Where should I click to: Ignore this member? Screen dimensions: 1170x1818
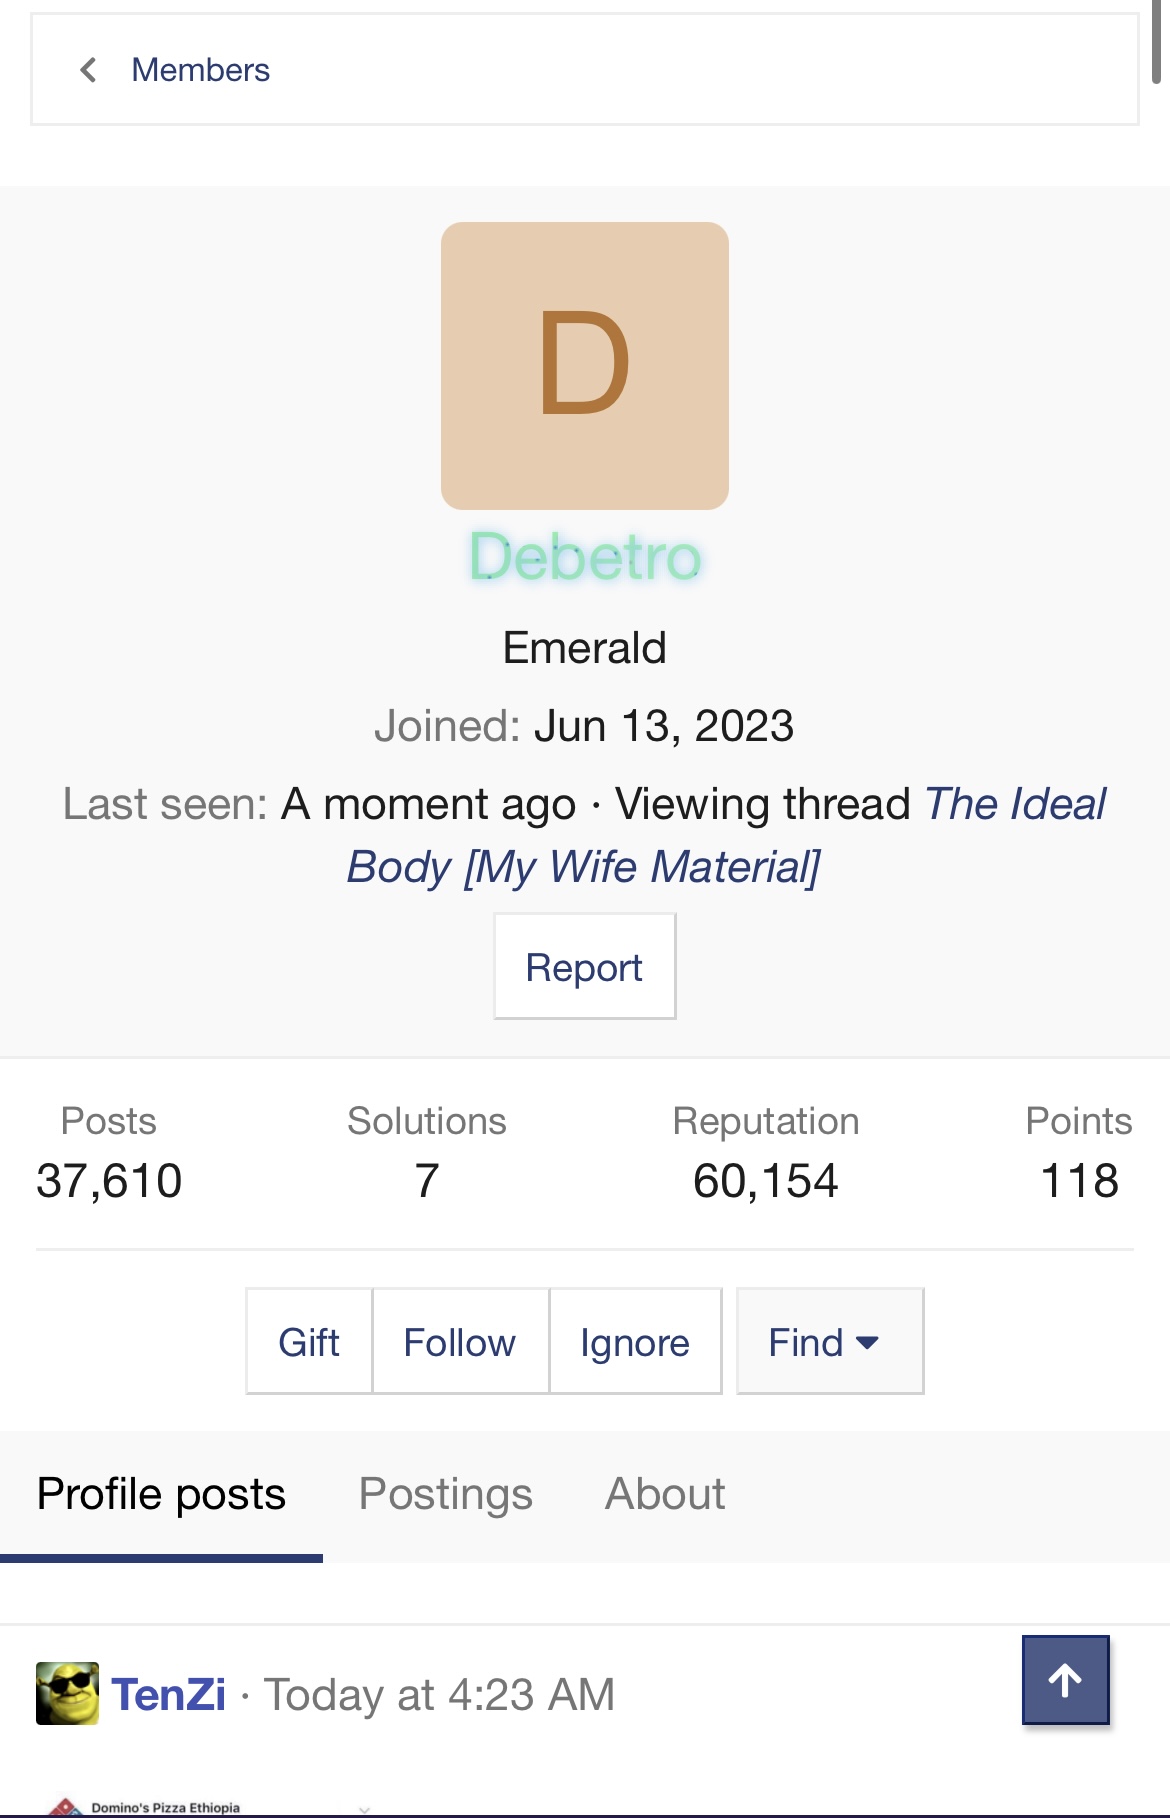(x=635, y=1342)
